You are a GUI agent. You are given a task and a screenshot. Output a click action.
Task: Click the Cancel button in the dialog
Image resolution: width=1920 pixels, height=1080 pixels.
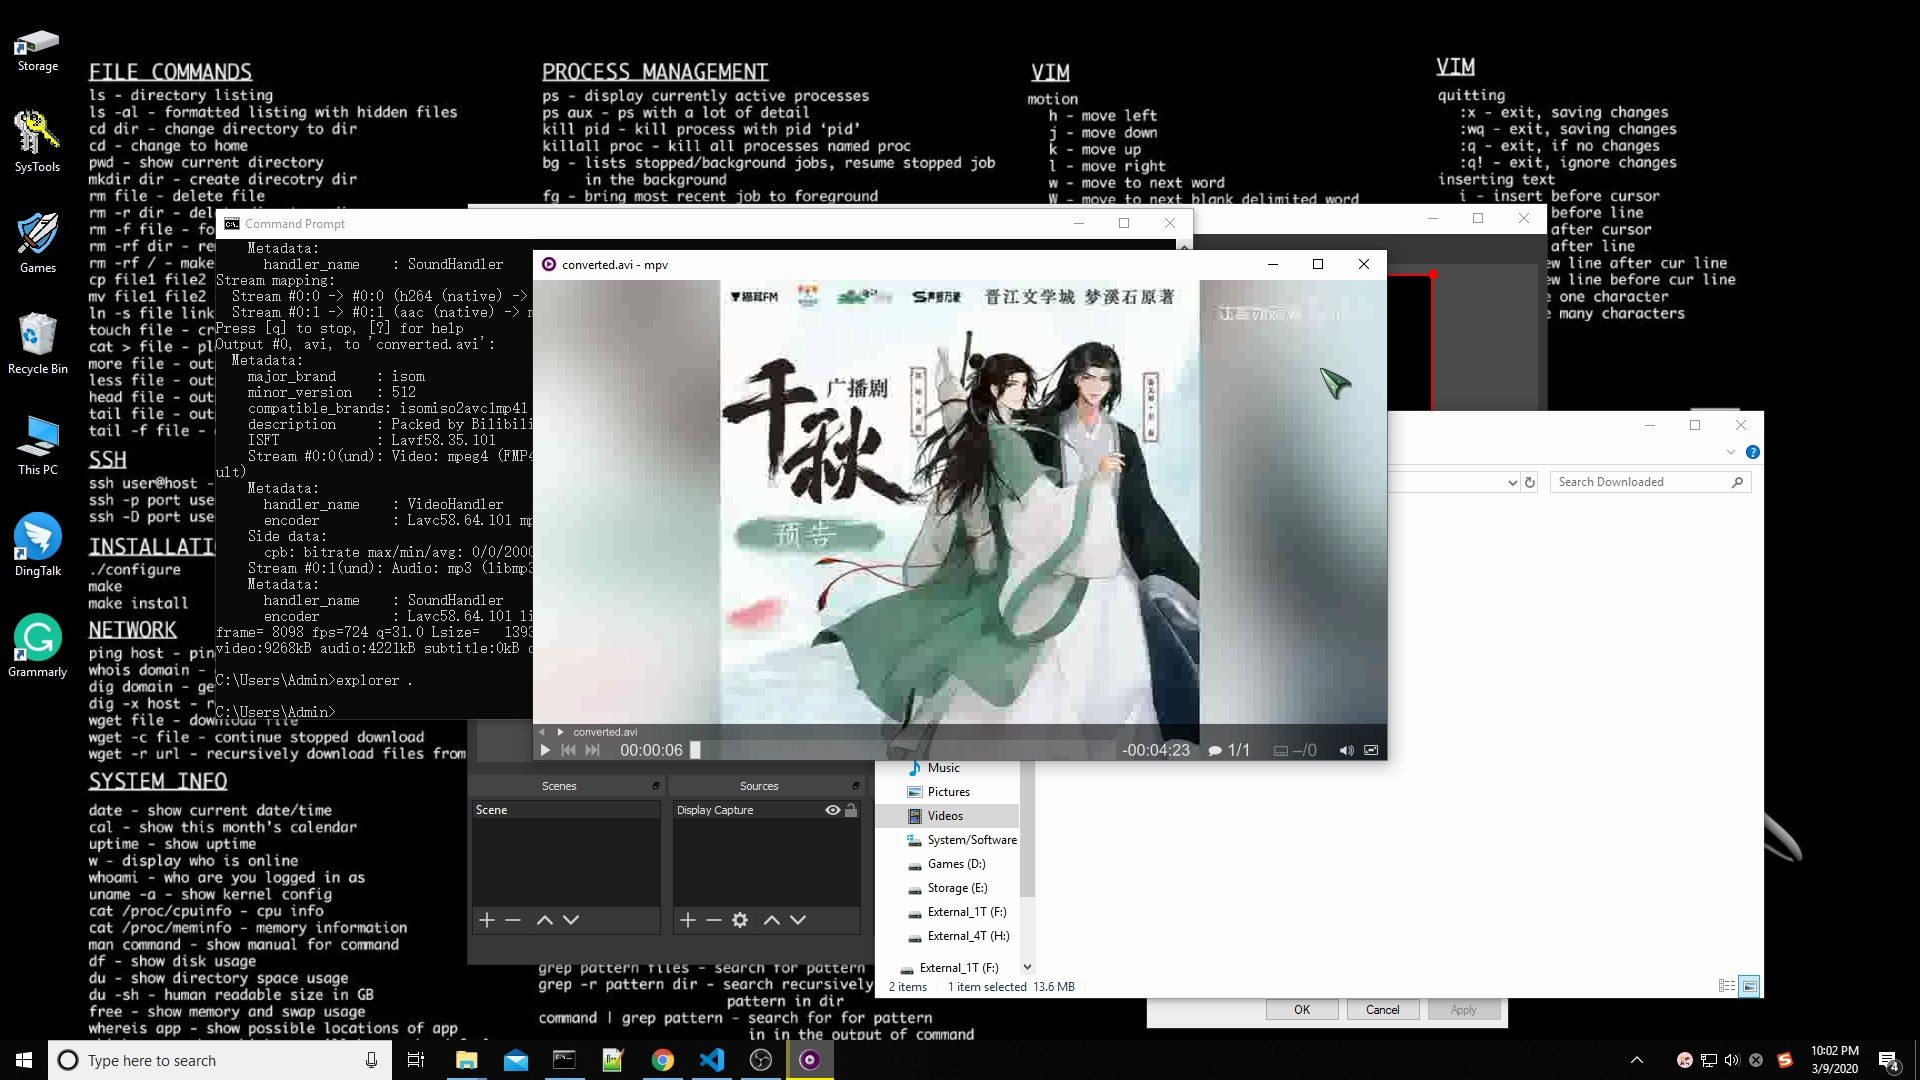pos(1382,1010)
